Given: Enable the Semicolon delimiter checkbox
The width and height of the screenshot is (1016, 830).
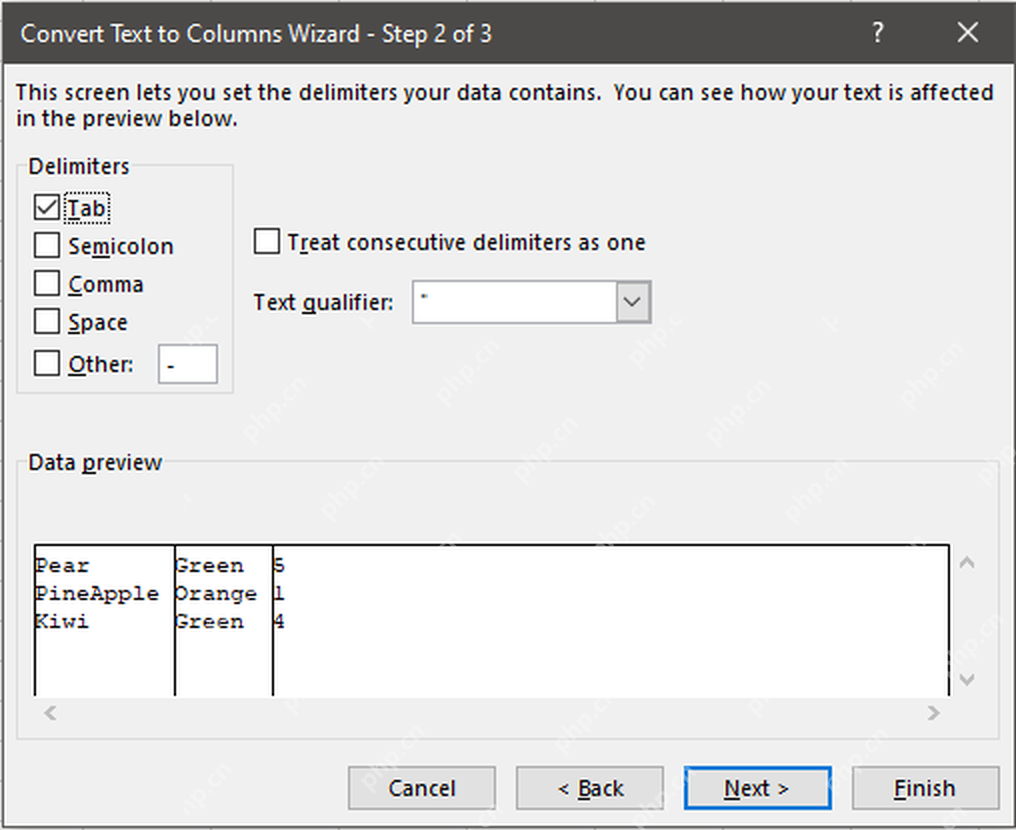Looking at the screenshot, I should pyautogui.click(x=47, y=246).
